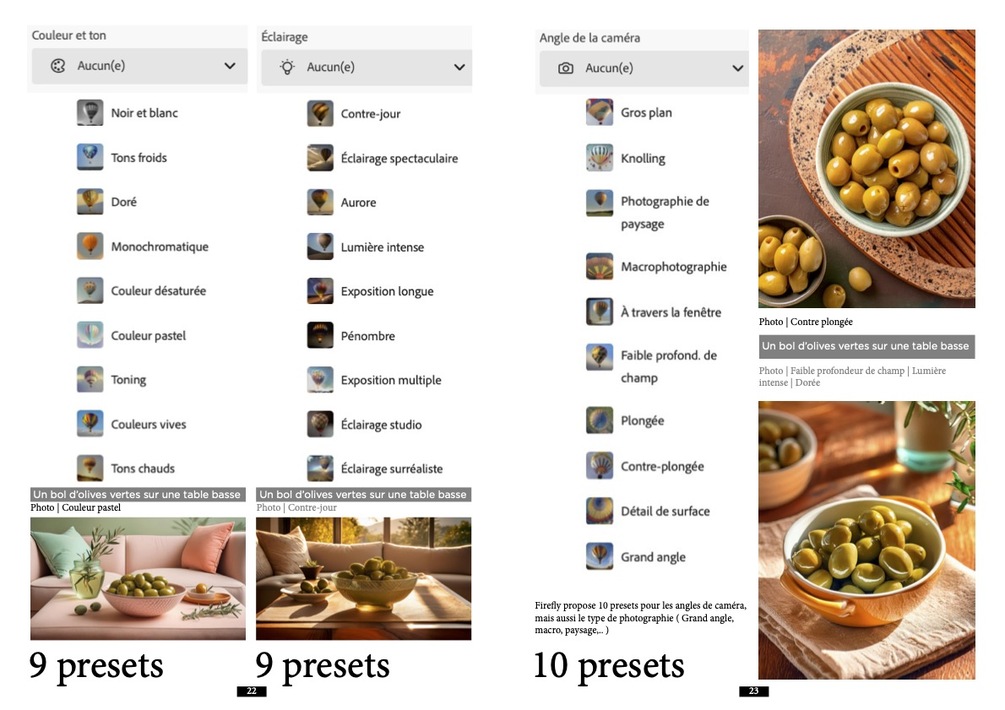Select Couleur pastel from the list

148,335
